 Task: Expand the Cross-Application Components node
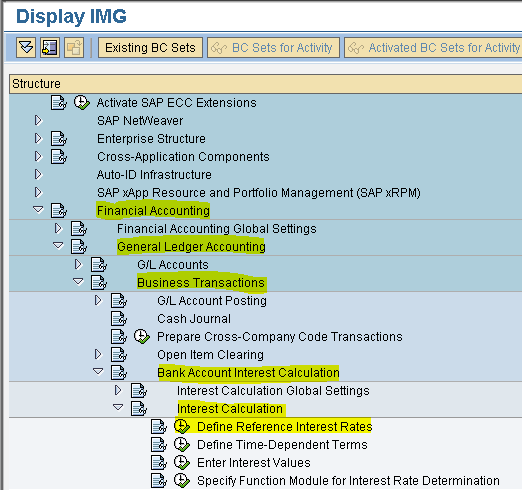38,156
